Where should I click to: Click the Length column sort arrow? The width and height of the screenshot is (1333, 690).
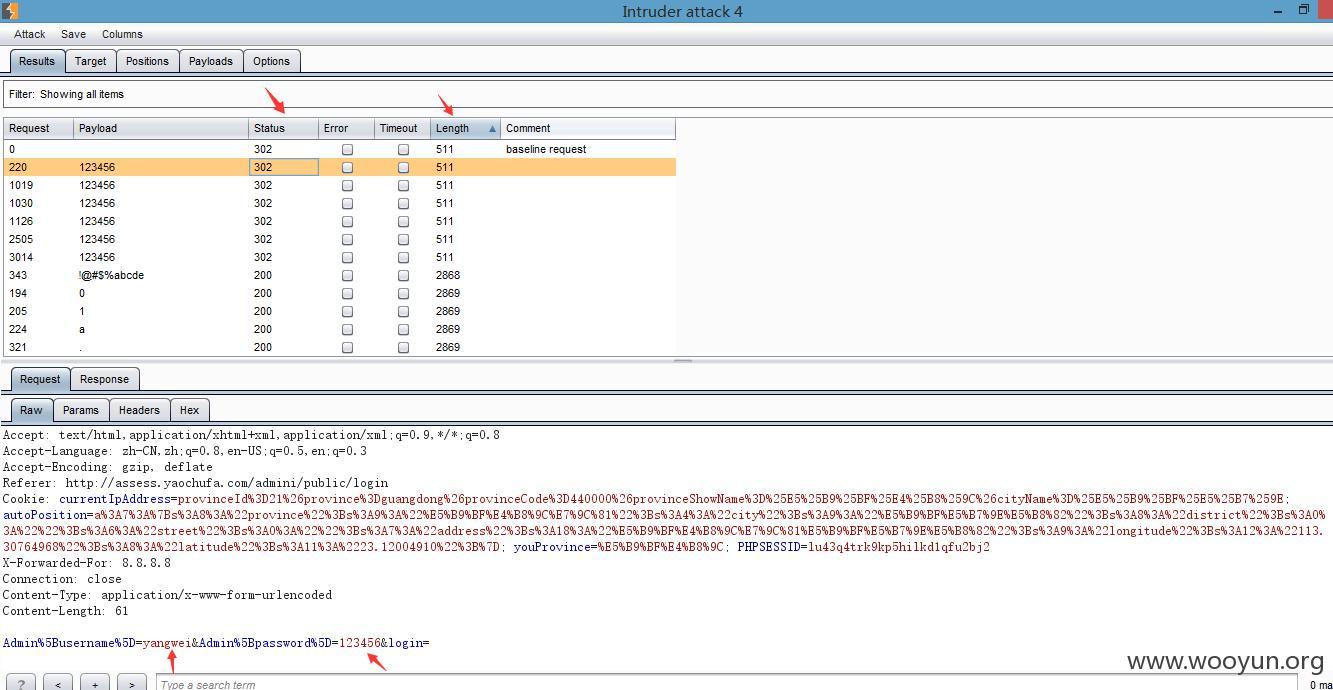(x=492, y=129)
